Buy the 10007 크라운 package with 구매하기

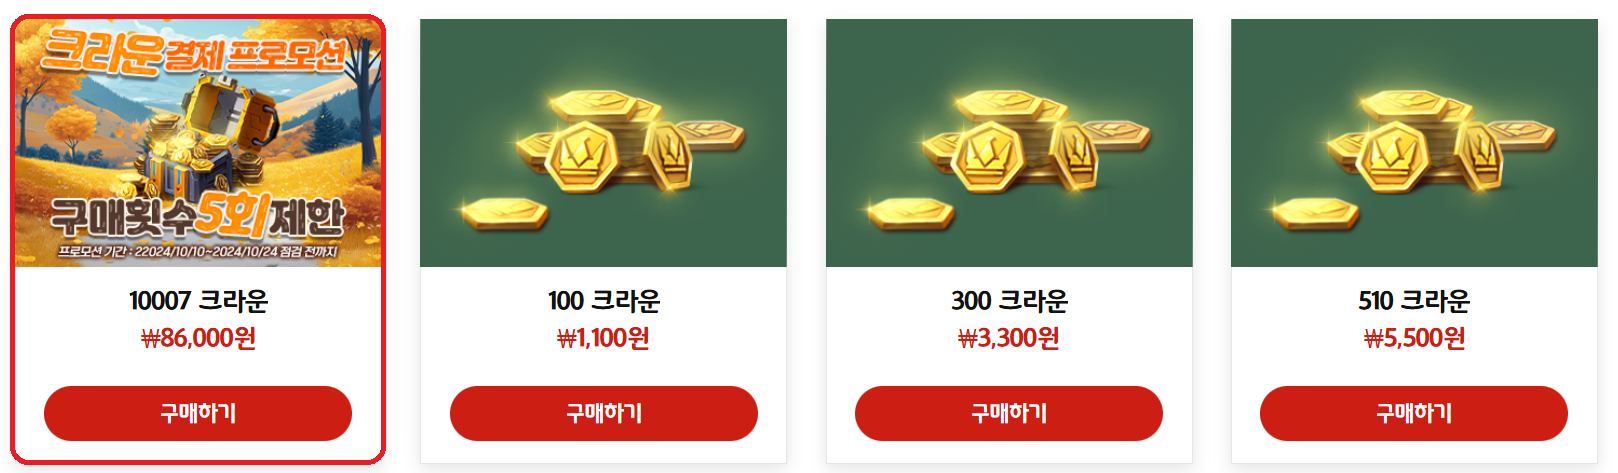(198, 413)
